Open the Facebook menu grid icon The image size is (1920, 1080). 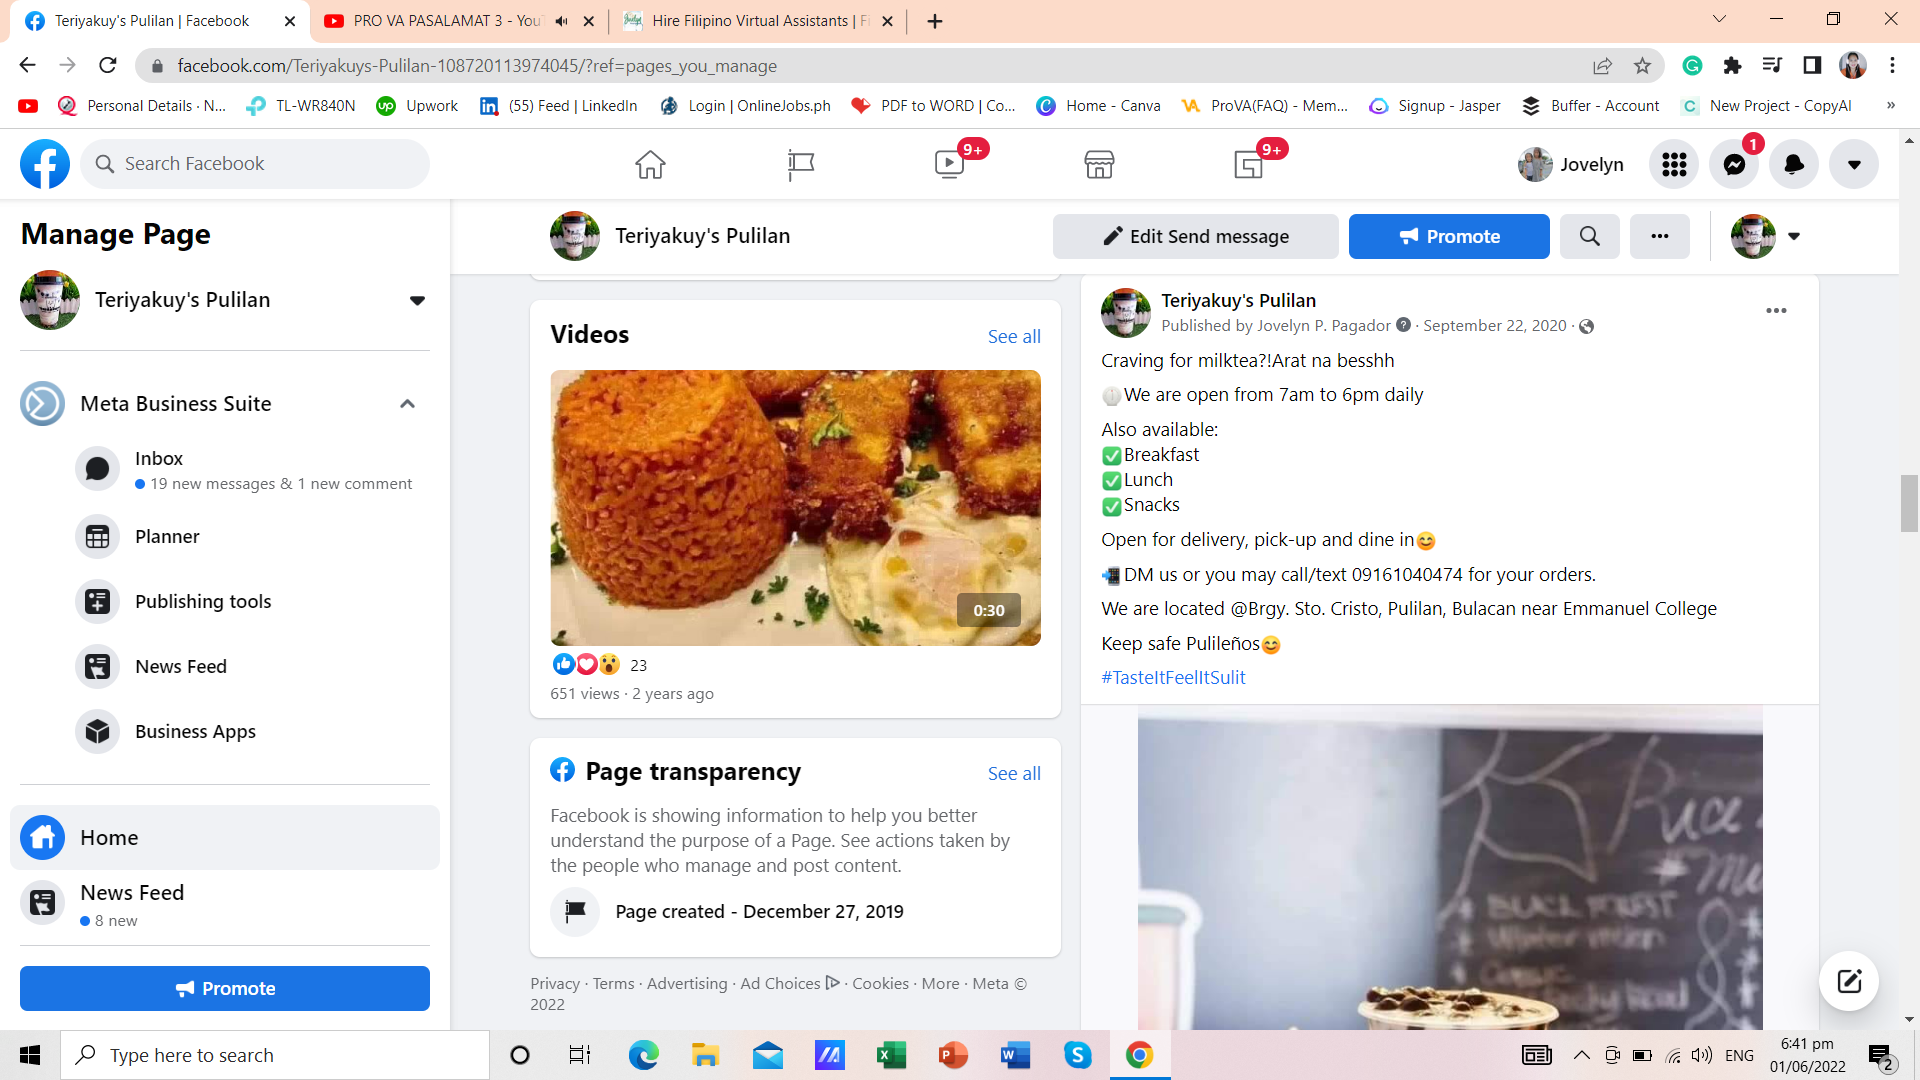point(1674,165)
